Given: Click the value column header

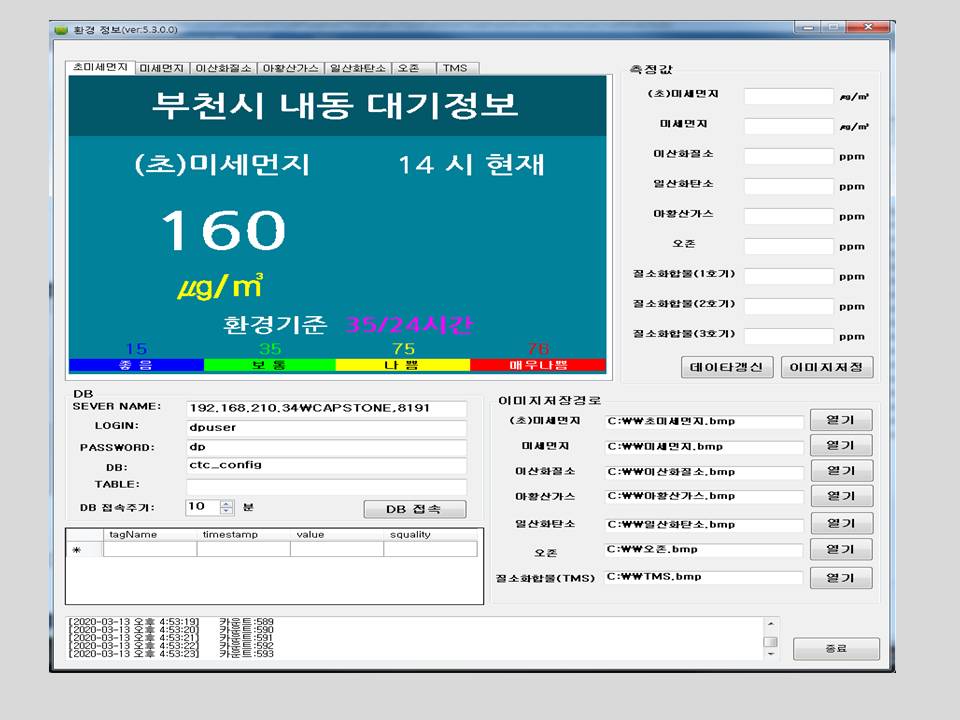Looking at the screenshot, I should [x=337, y=534].
